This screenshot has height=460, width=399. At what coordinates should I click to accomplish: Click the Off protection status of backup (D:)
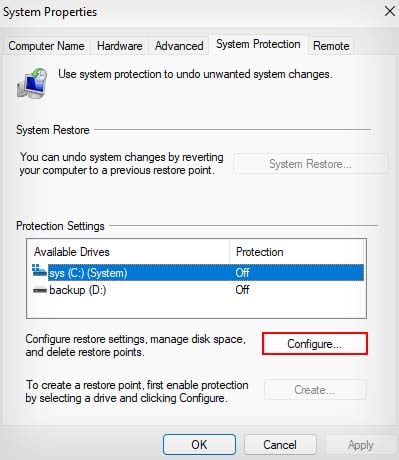(242, 290)
